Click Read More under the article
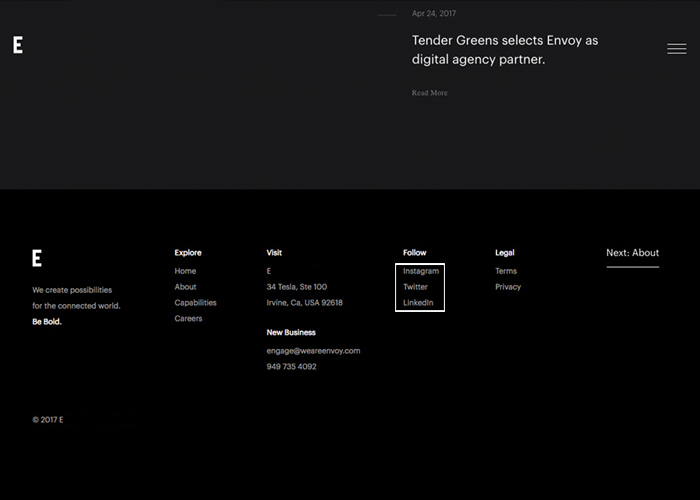This screenshot has width=700, height=500. pos(429,93)
